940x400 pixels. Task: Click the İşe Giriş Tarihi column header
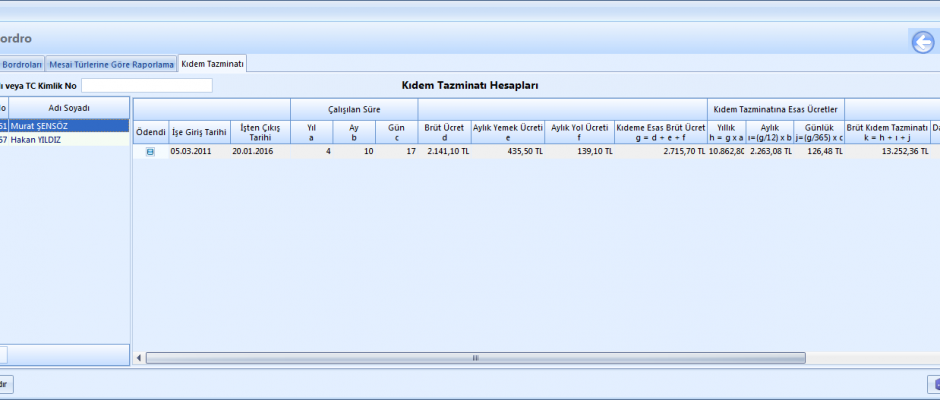tap(199, 132)
